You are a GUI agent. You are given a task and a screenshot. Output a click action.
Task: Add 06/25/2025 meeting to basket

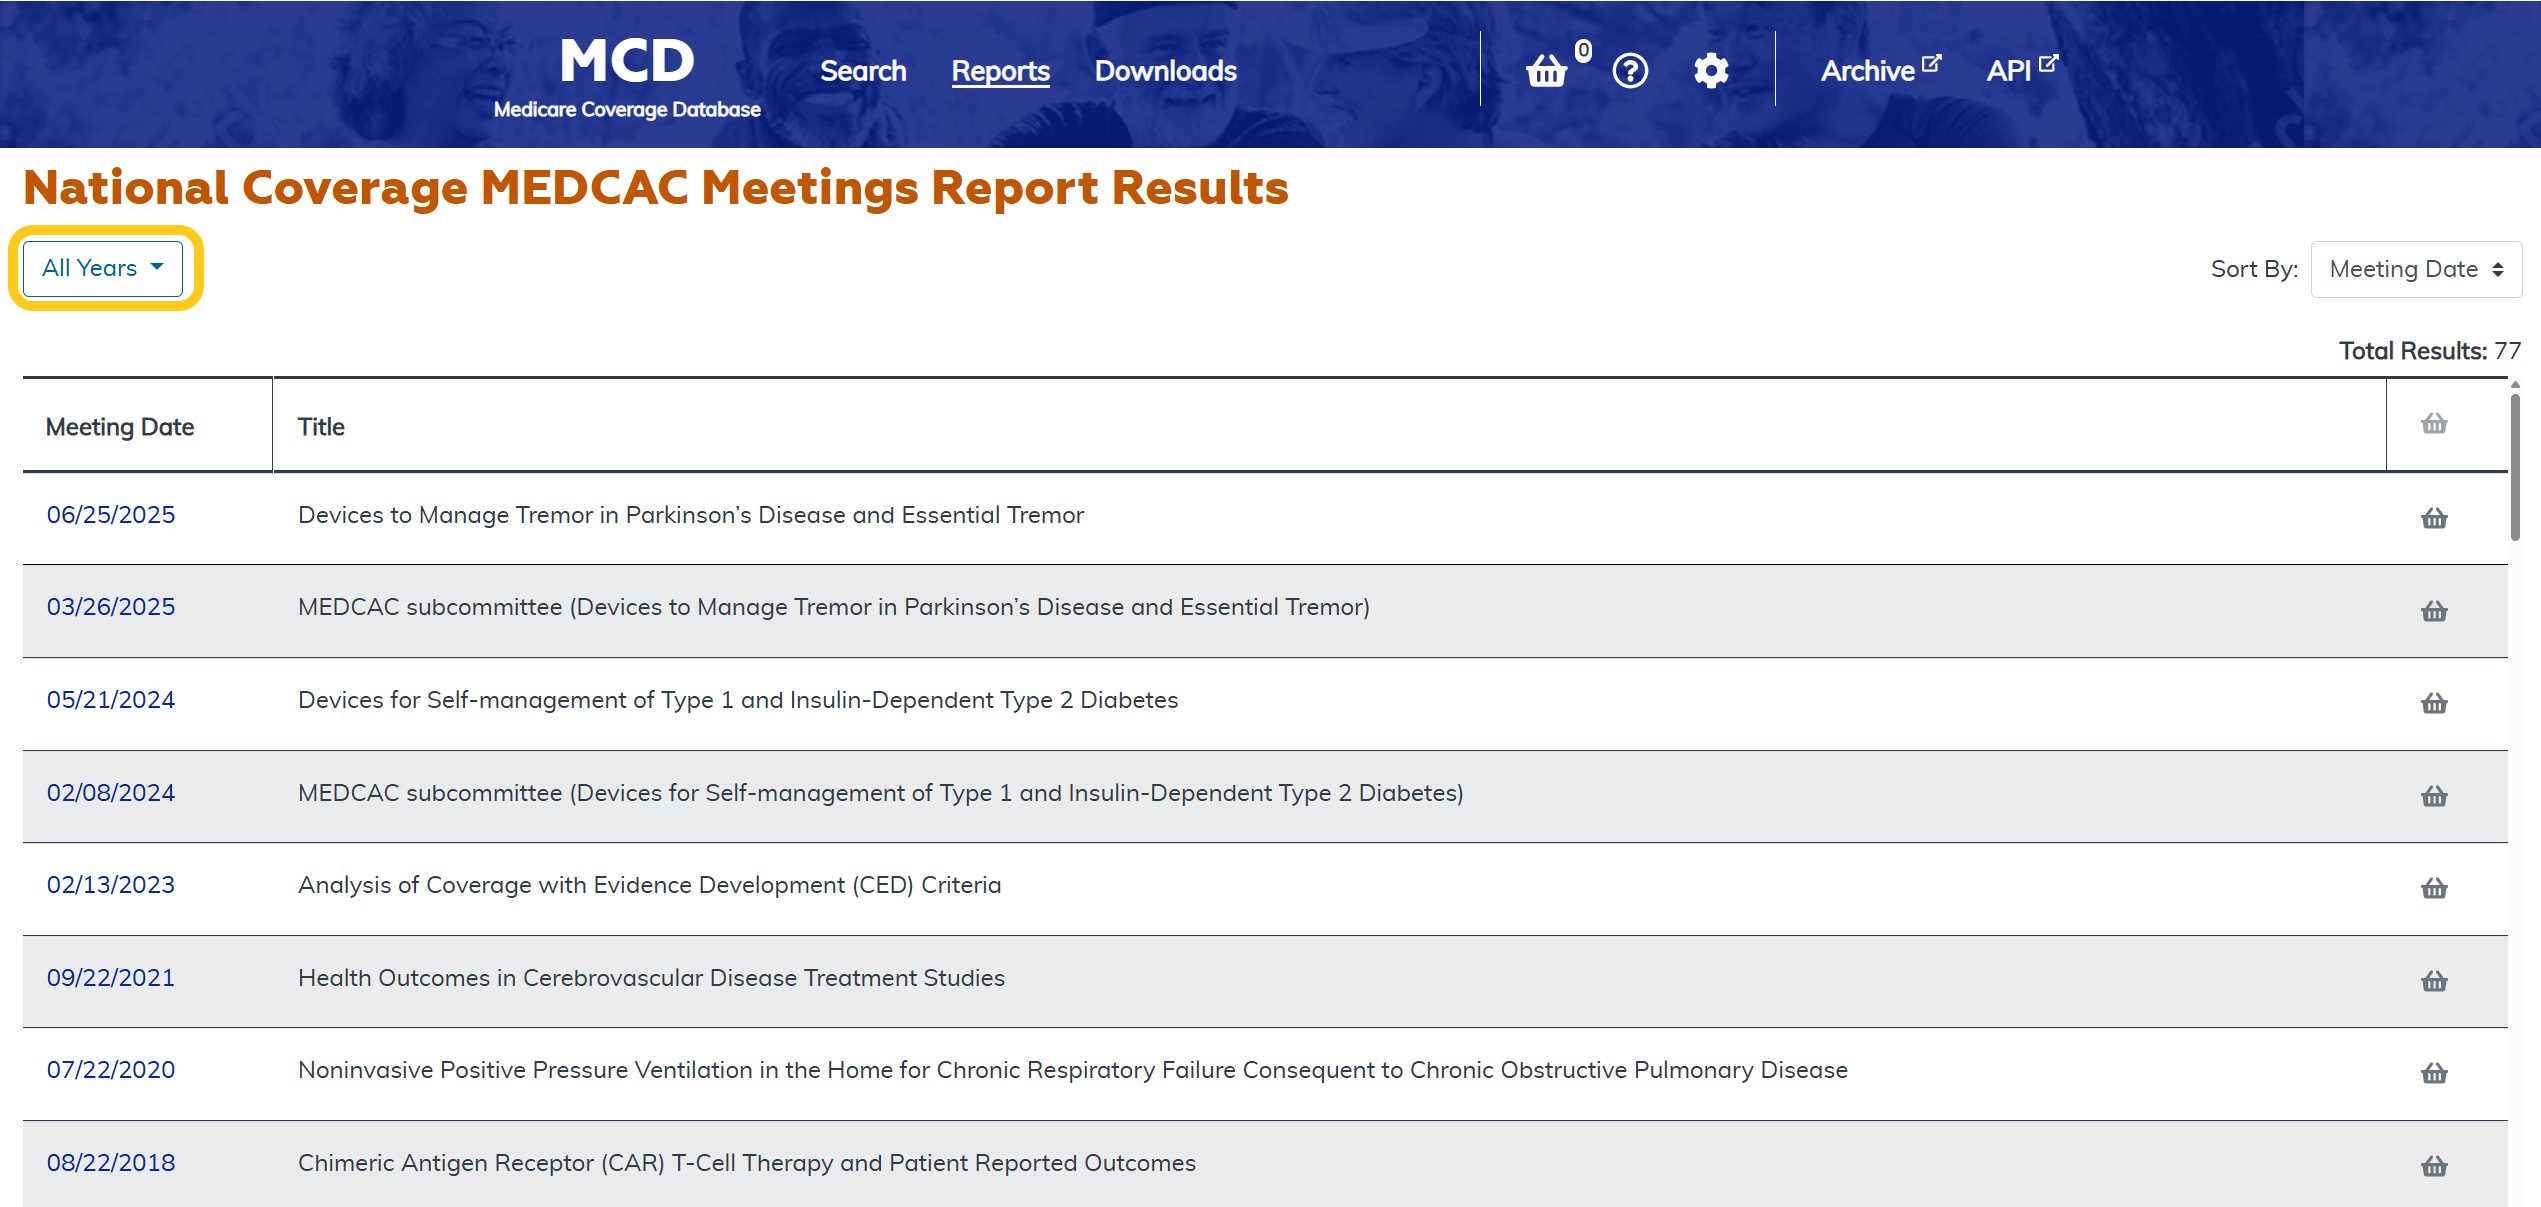click(2433, 518)
